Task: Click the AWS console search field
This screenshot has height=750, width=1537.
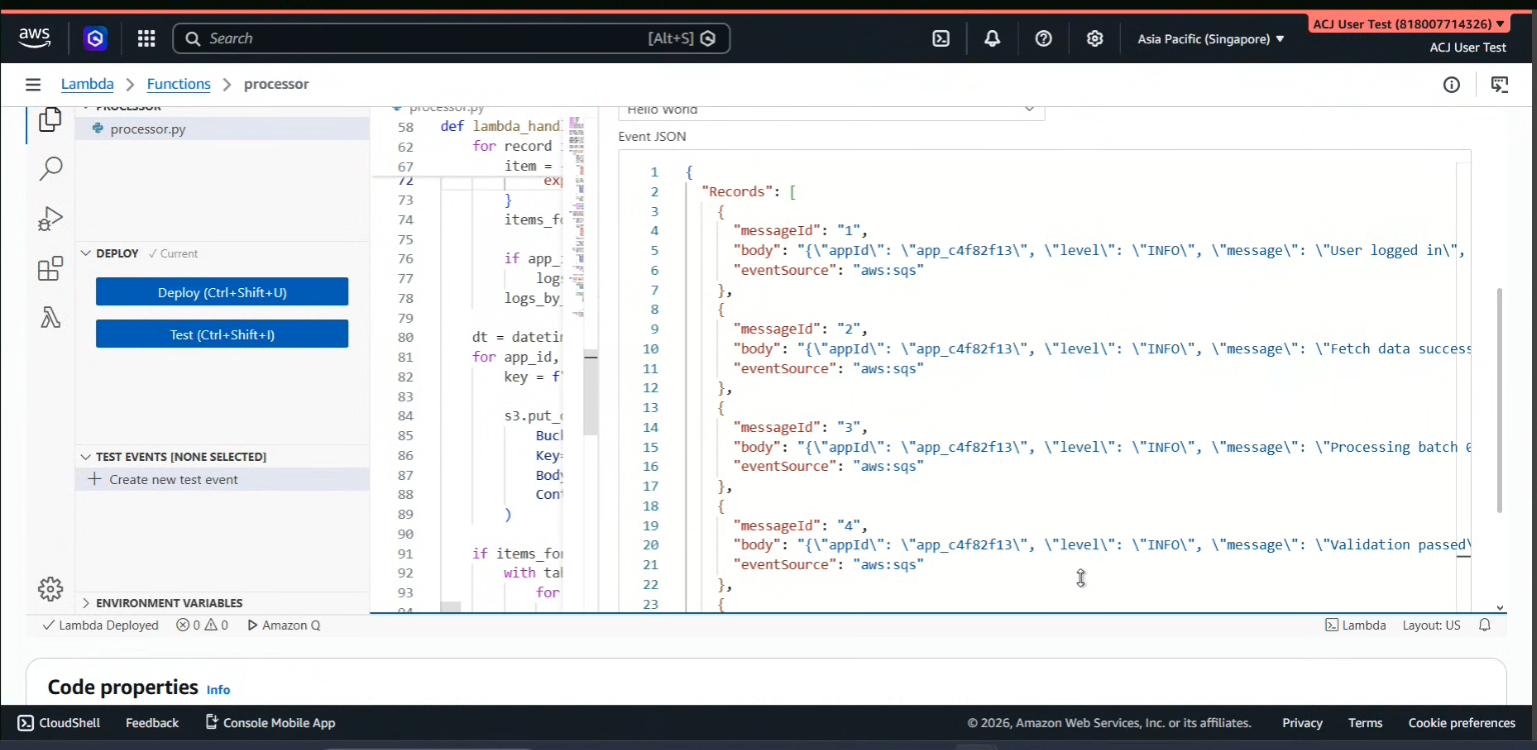Action: click(451, 39)
